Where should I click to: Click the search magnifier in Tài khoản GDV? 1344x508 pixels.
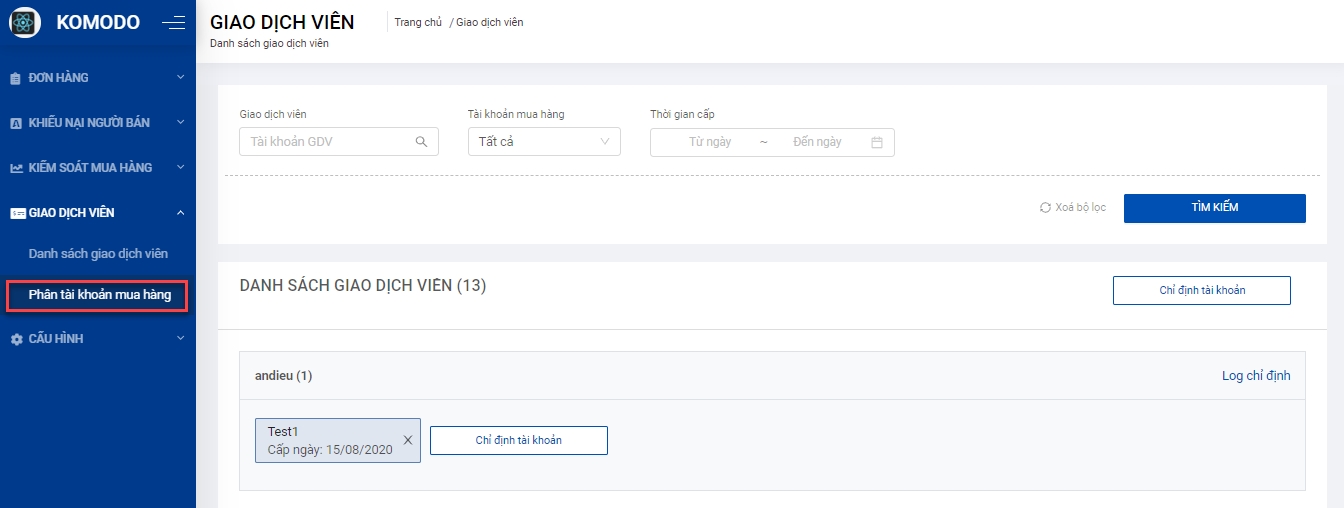[421, 142]
